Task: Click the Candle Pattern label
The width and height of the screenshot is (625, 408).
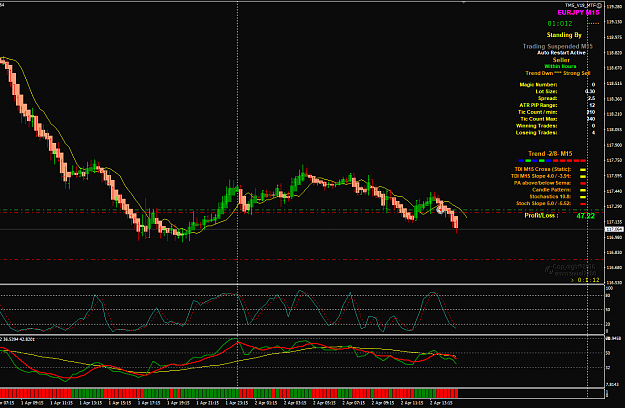Action: [552, 190]
